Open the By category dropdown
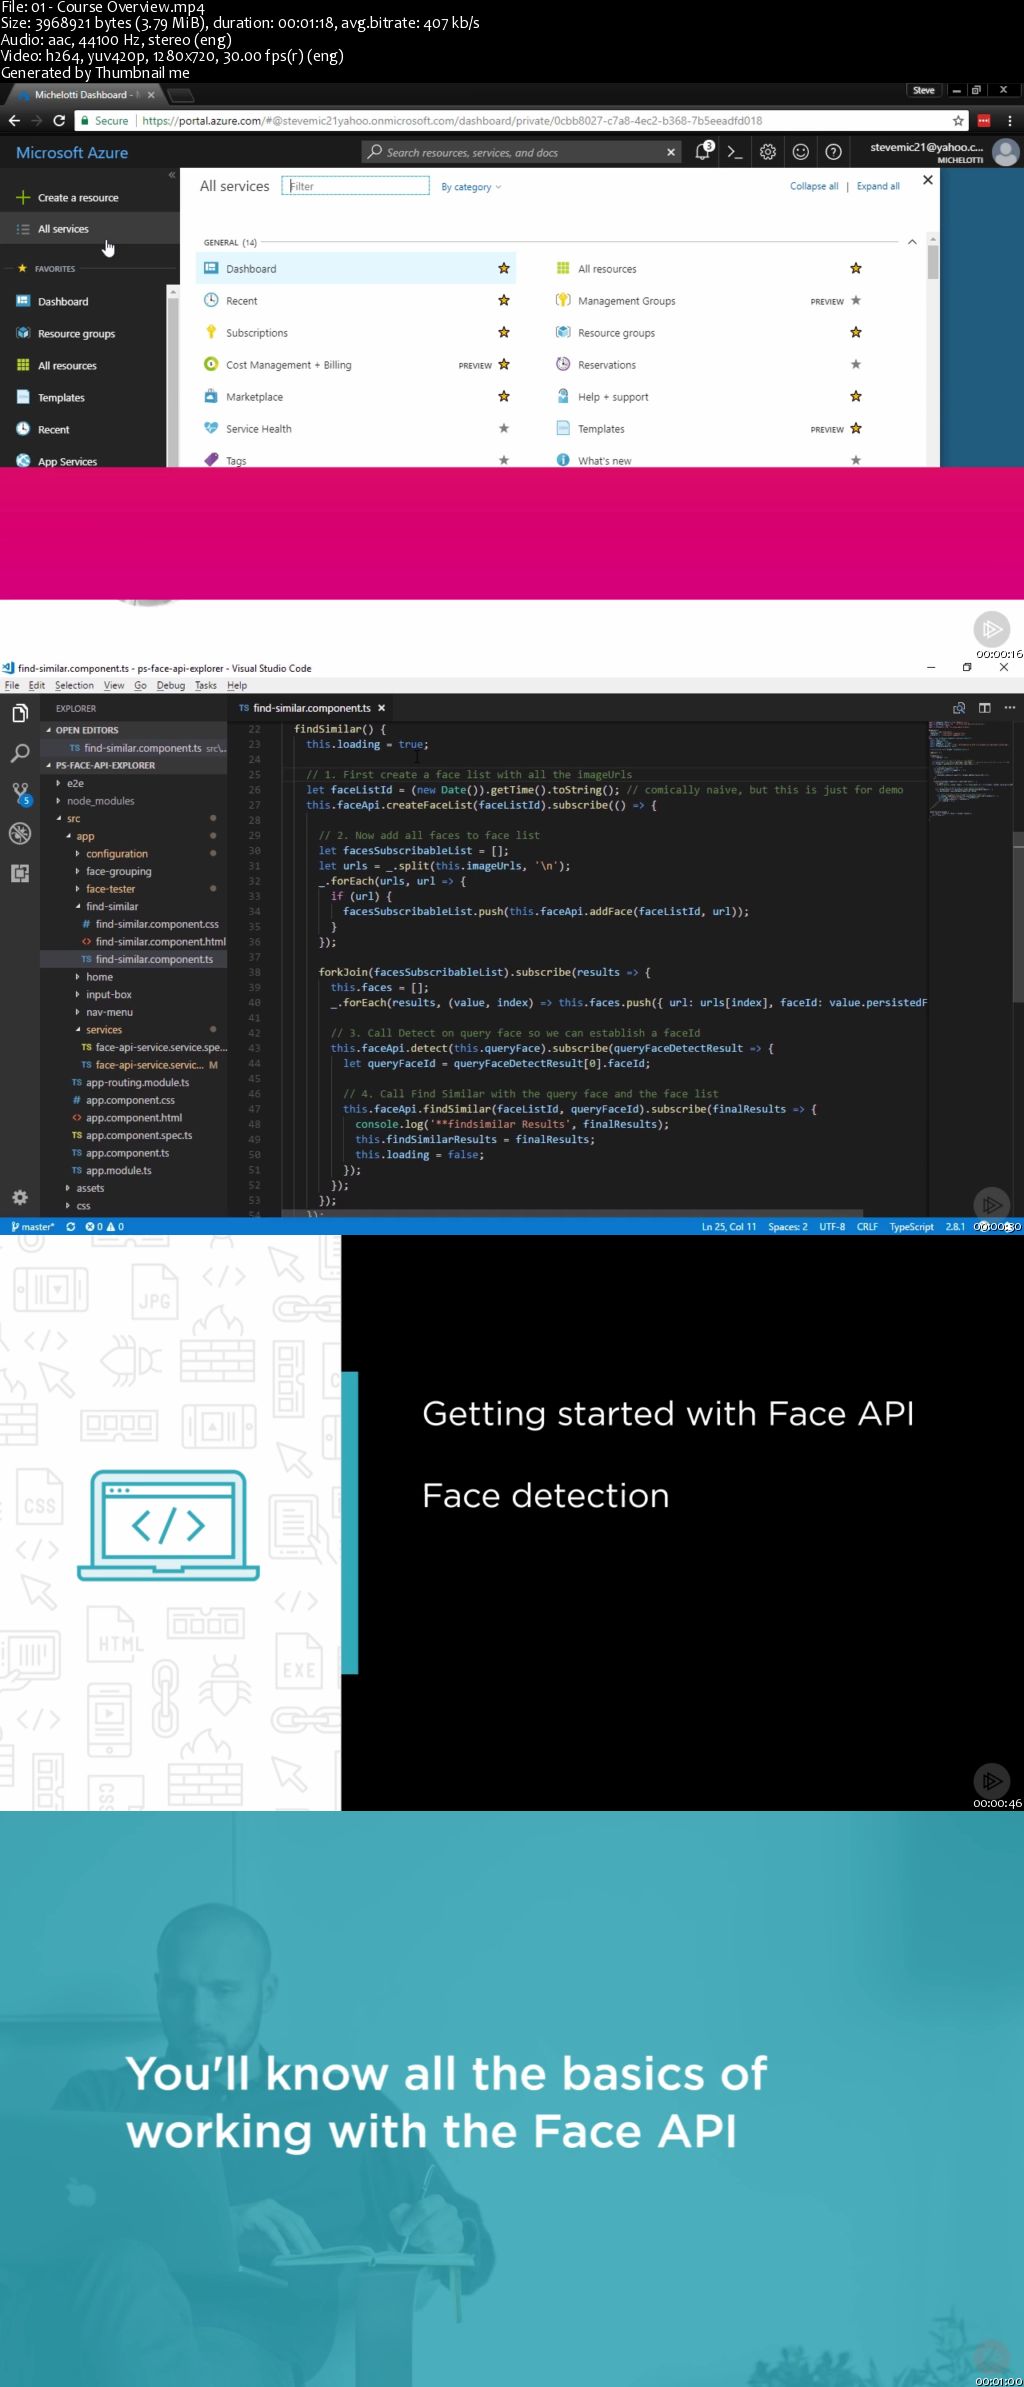Viewport: 1024px width, 2387px height. (471, 187)
